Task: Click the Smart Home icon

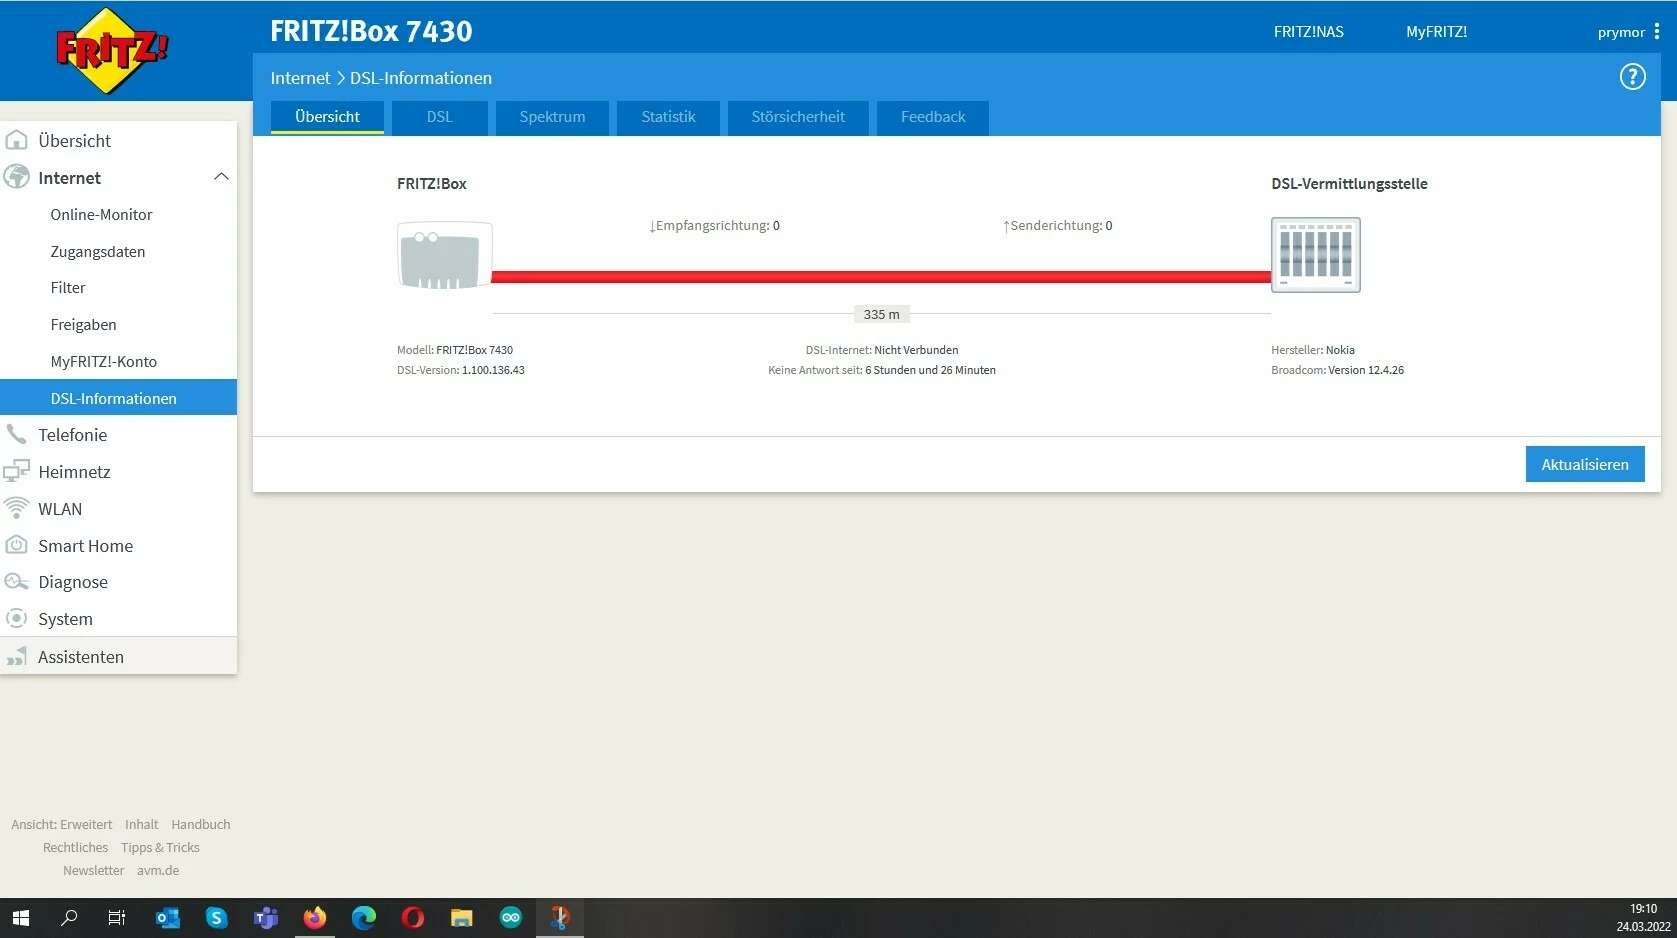Action: point(16,545)
